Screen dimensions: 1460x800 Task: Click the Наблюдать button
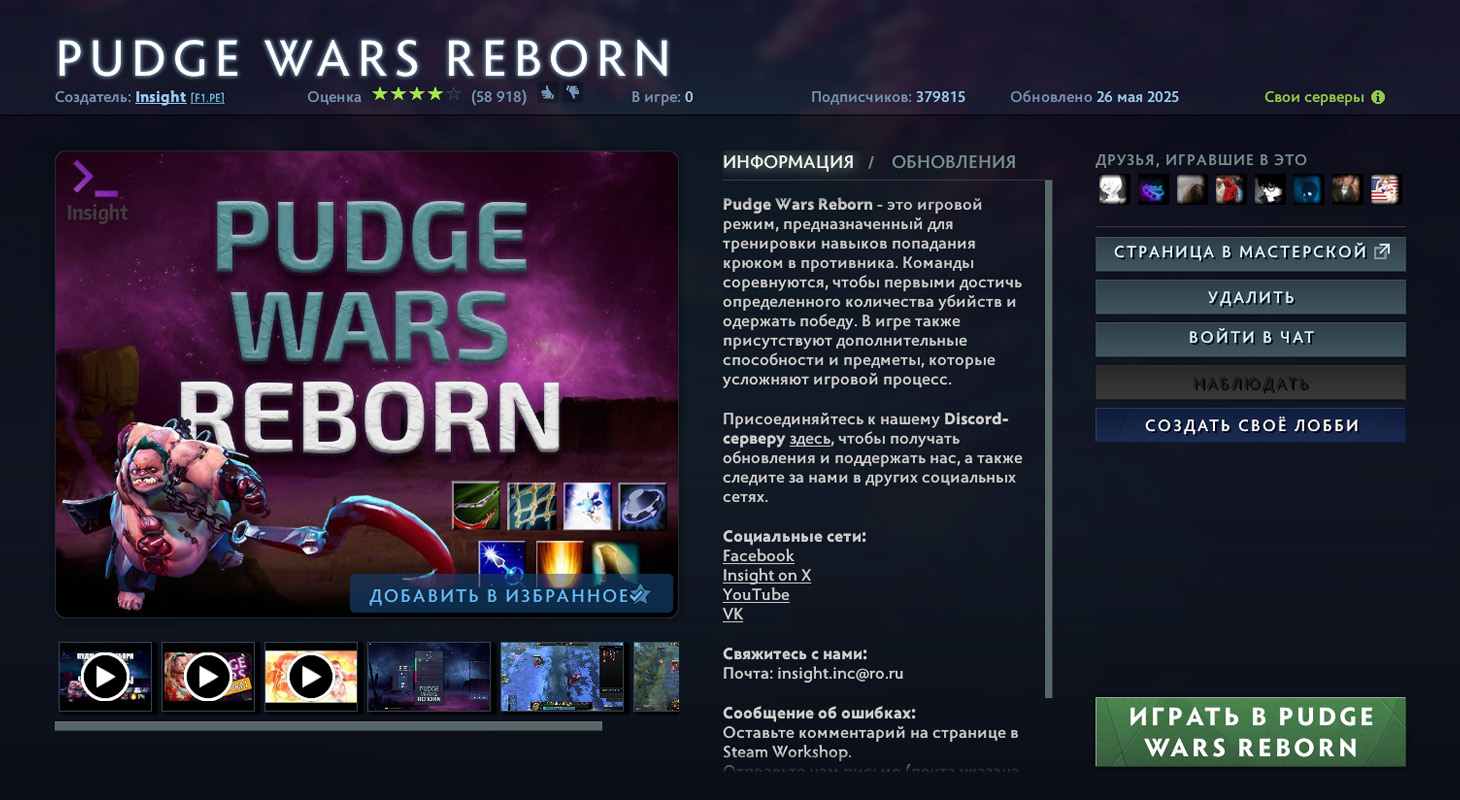click(1251, 383)
